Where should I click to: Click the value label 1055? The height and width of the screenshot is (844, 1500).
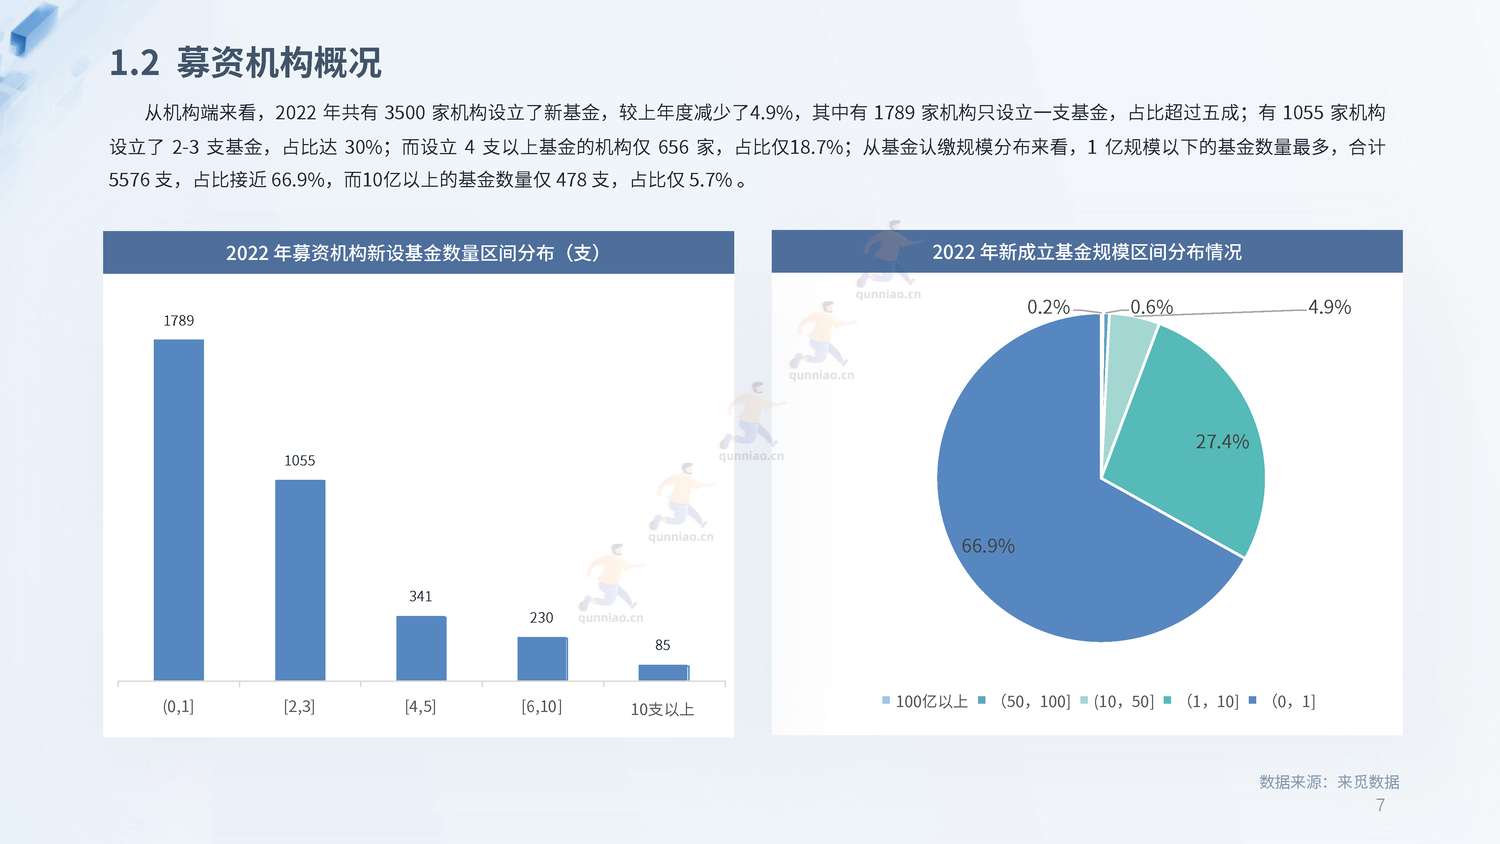300,461
